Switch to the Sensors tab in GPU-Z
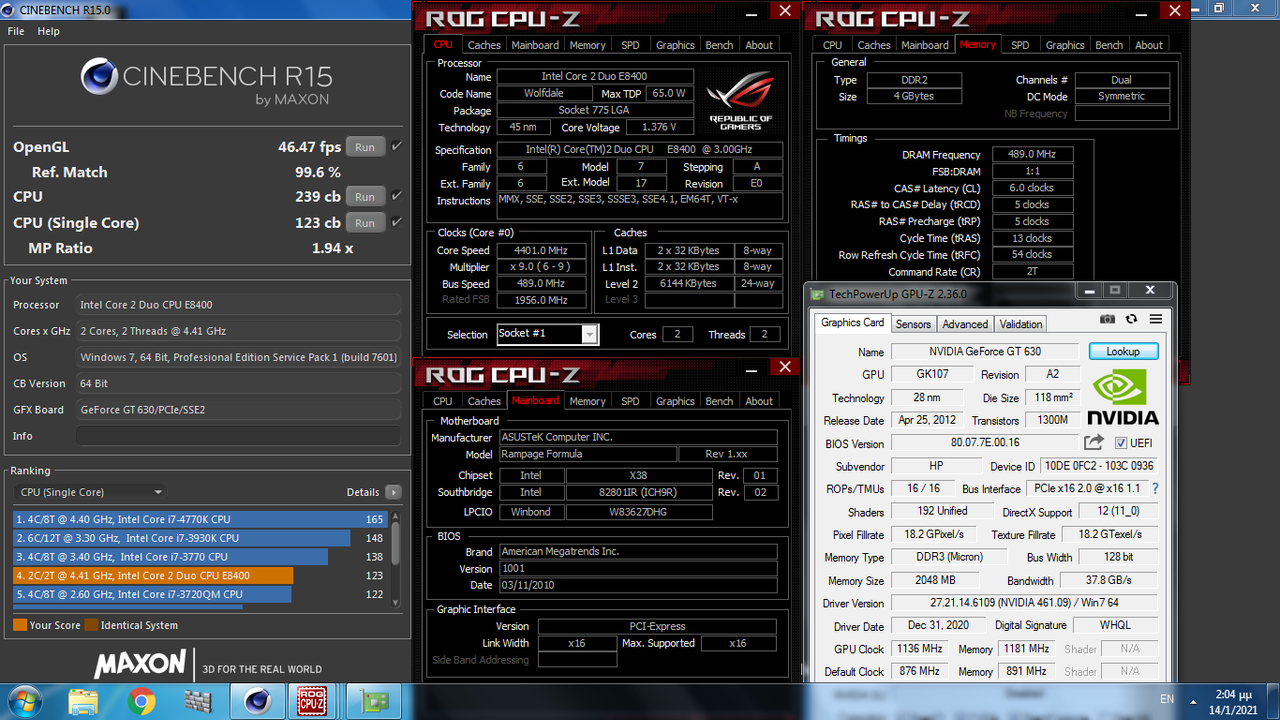1280x720 pixels. [913, 324]
